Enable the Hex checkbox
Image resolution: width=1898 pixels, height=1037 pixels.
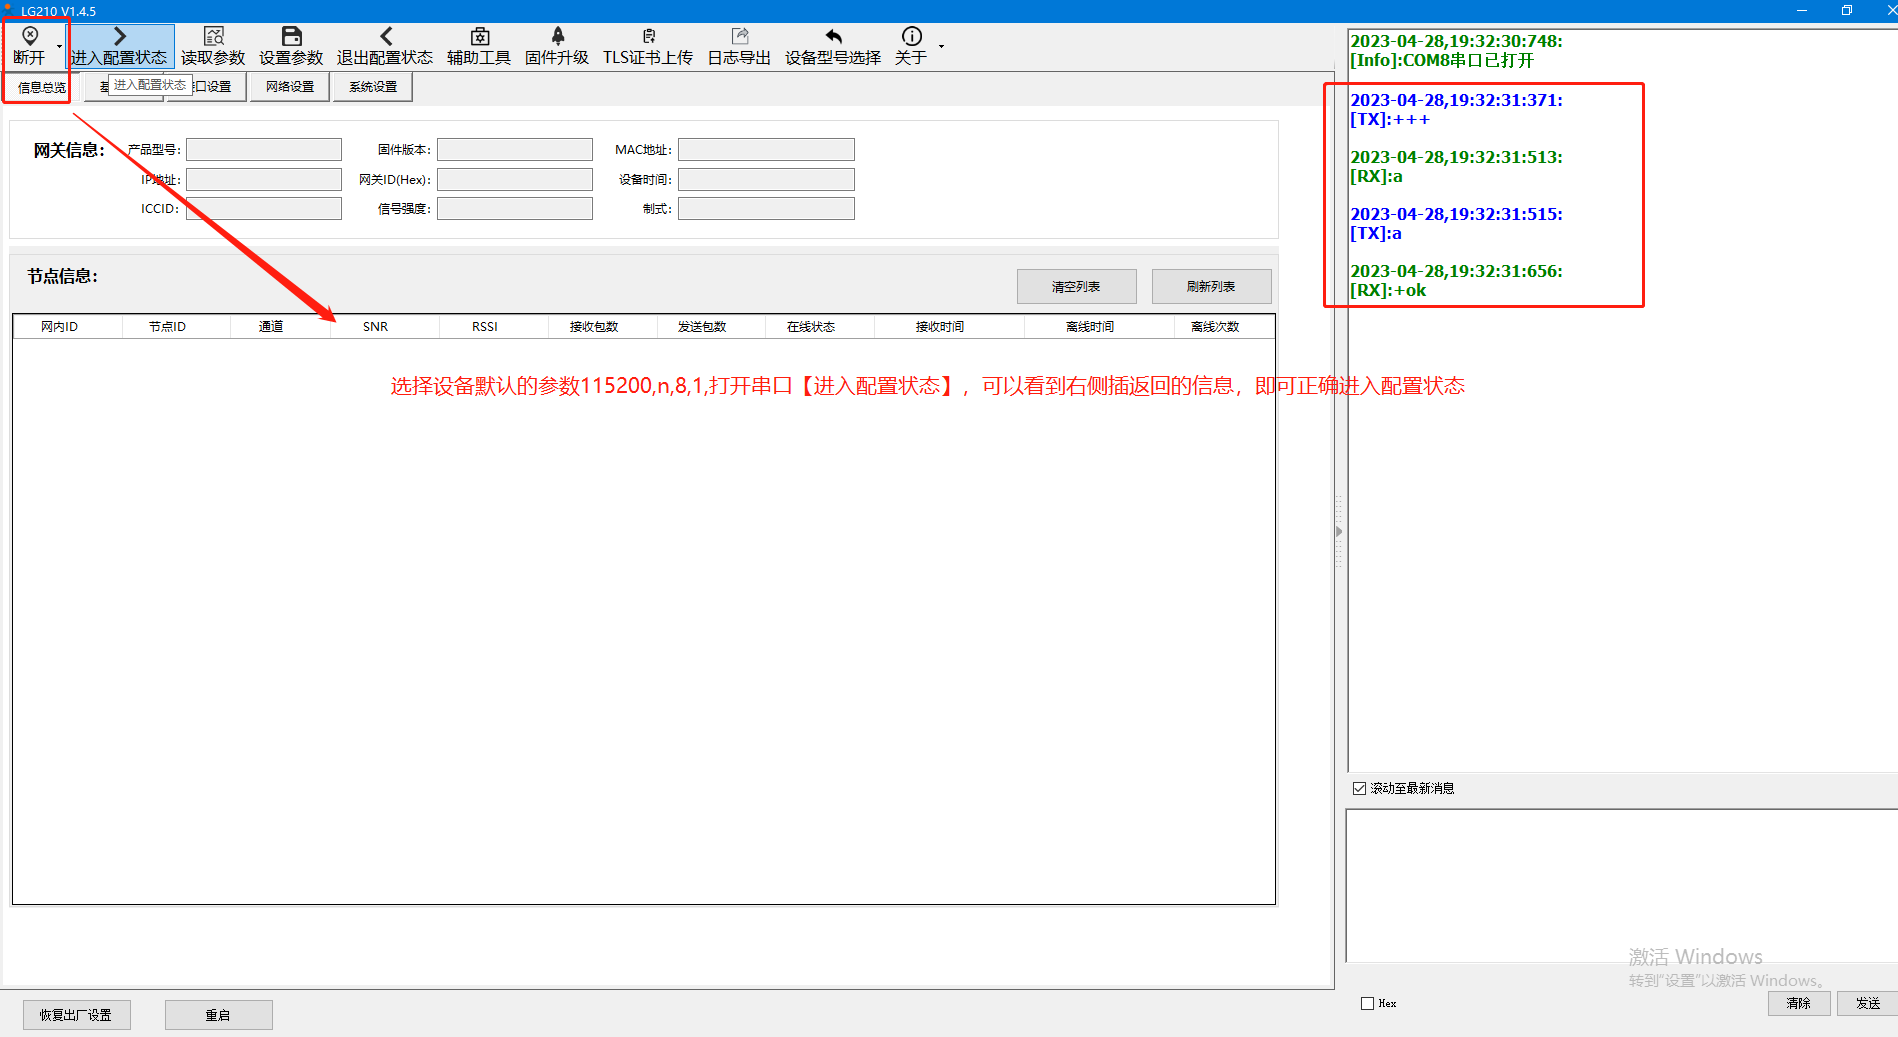click(1367, 1003)
